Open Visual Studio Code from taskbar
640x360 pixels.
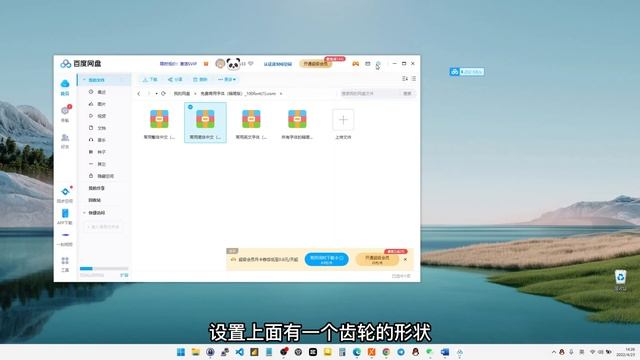click(240, 352)
